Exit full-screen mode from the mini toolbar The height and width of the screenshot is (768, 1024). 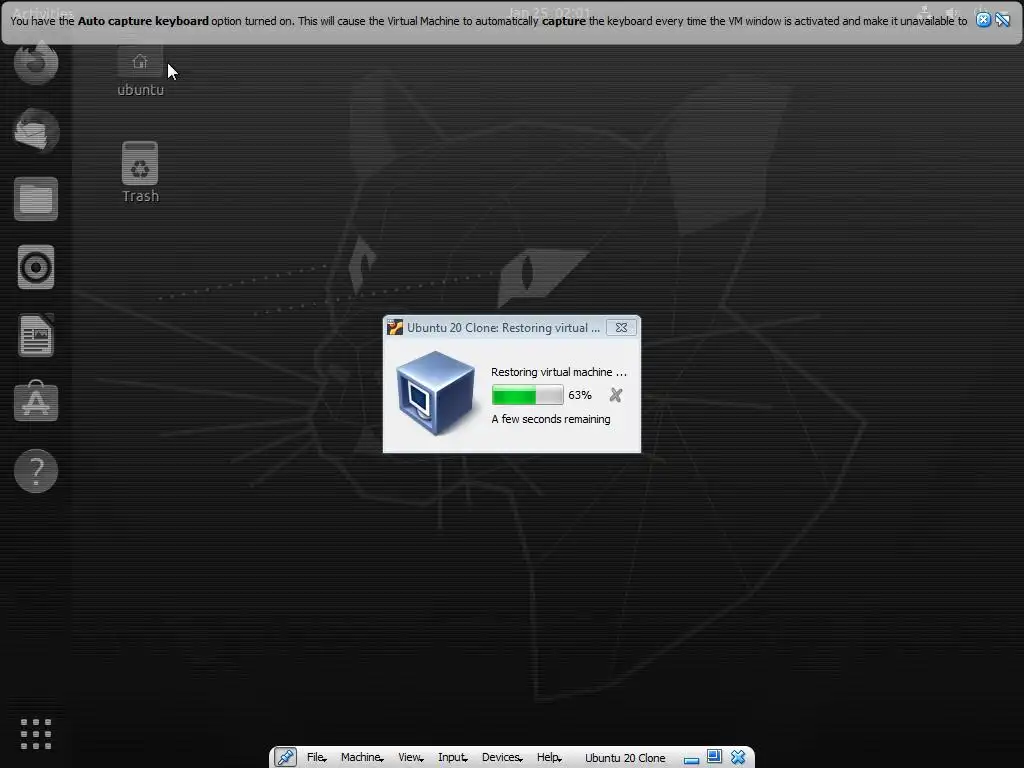click(x=714, y=757)
